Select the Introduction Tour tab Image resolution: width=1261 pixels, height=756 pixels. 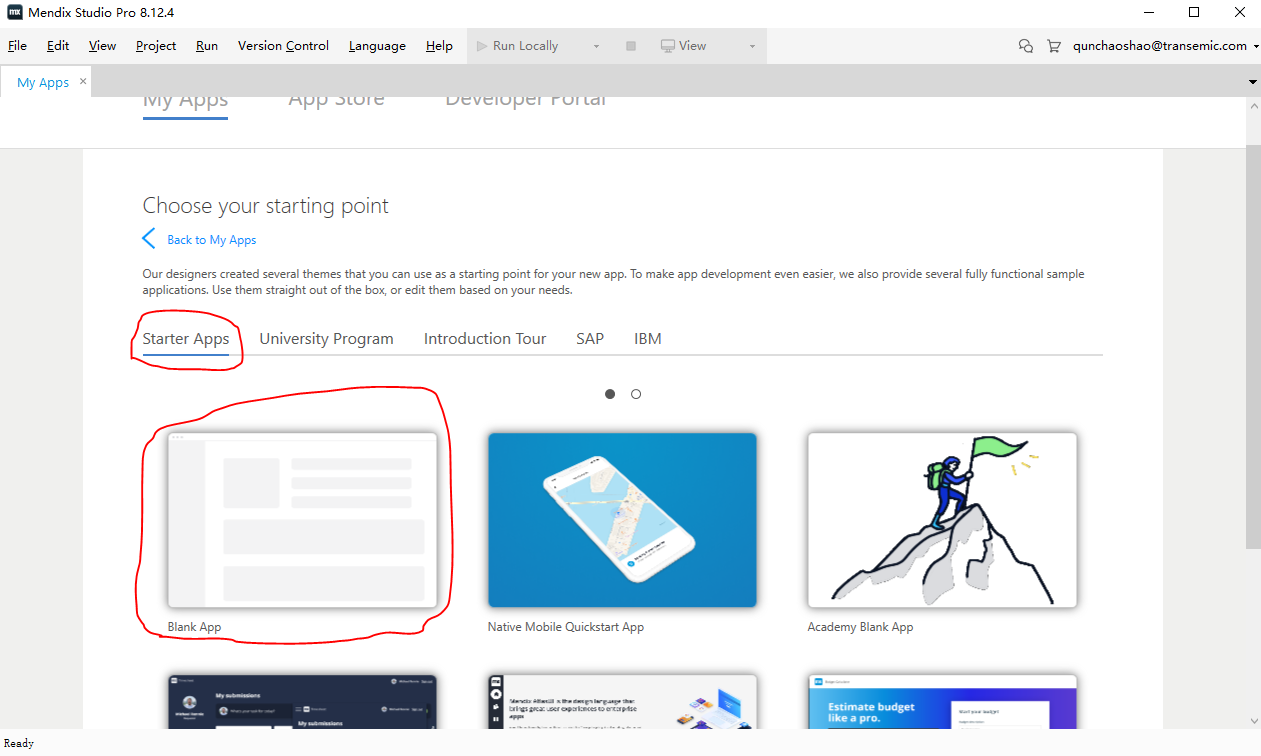tap(485, 339)
